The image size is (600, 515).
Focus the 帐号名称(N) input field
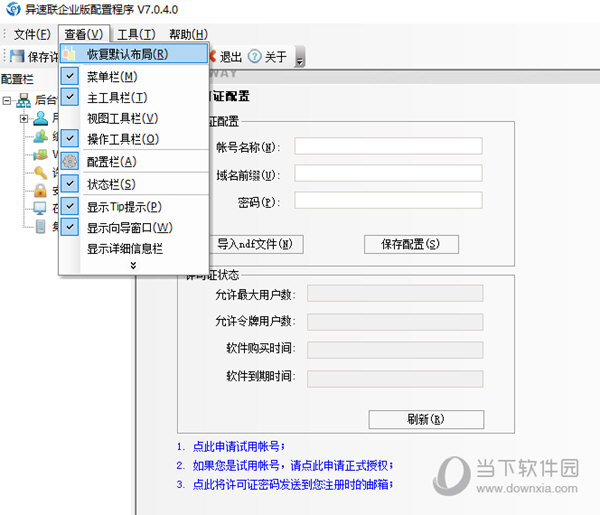pos(388,146)
